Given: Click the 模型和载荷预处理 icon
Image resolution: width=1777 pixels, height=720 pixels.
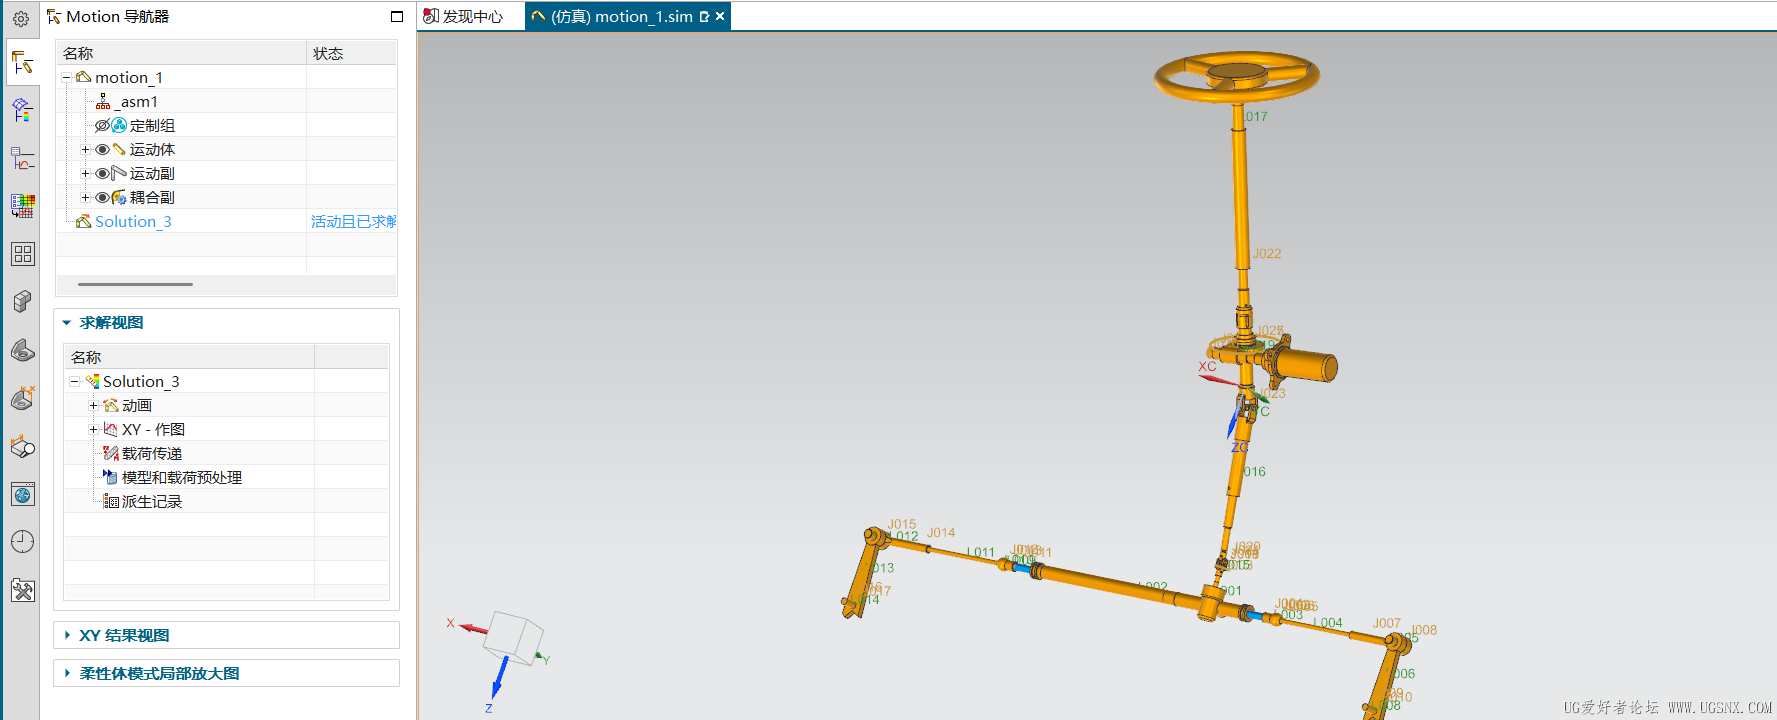Looking at the screenshot, I should (x=111, y=477).
